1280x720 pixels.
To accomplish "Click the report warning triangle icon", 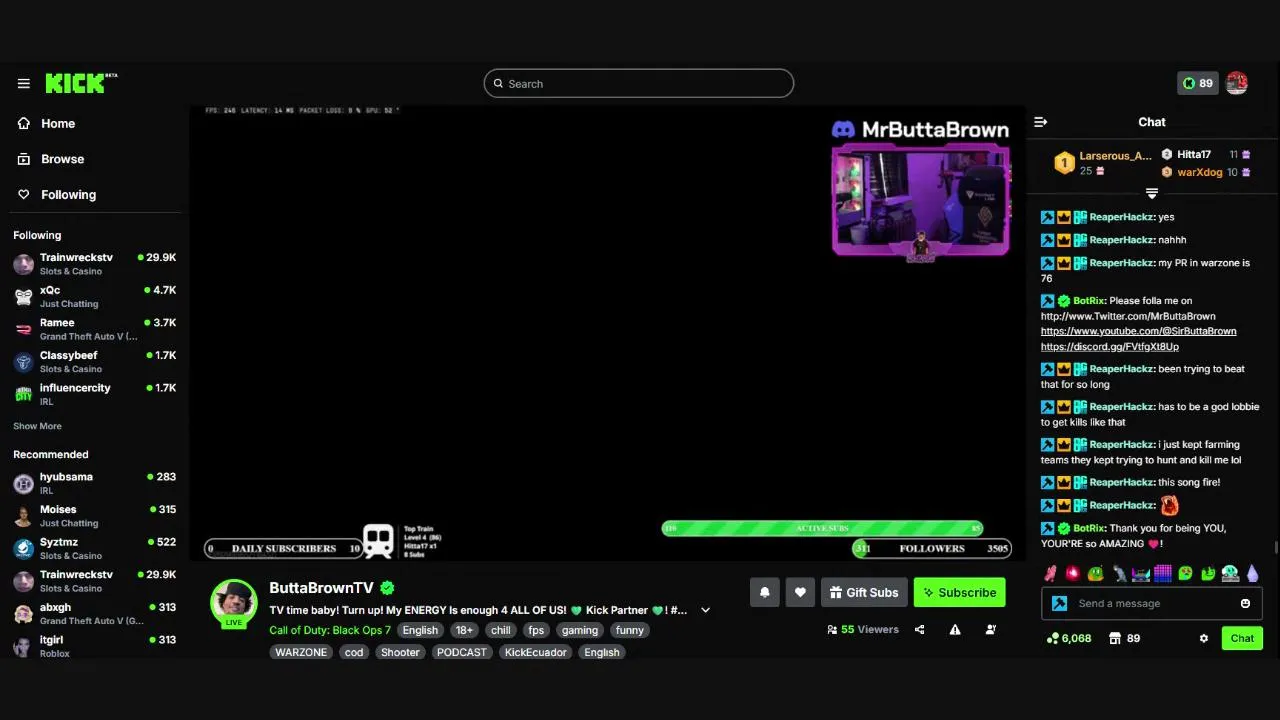I will click(x=955, y=630).
